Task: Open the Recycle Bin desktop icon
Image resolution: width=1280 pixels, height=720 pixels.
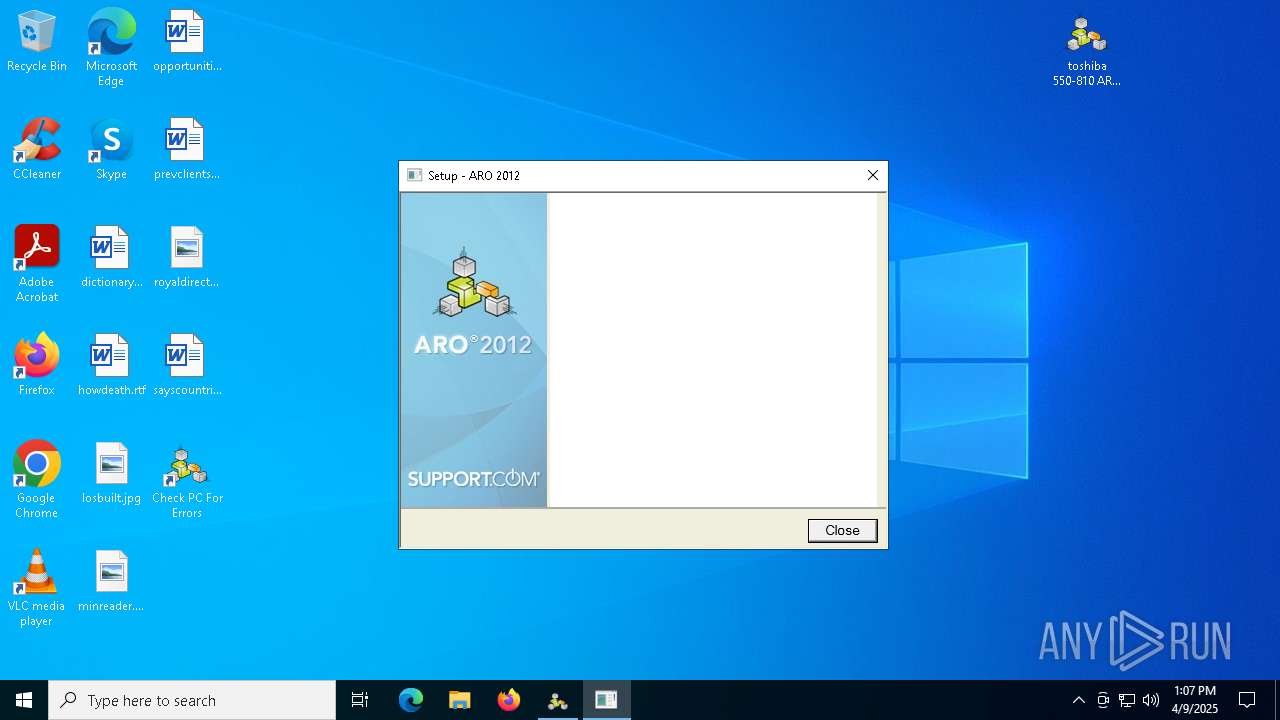Action: point(37,42)
